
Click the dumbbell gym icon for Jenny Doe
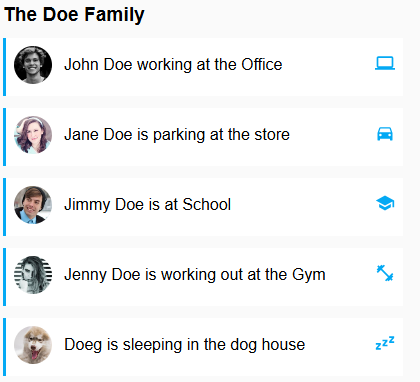pos(385,273)
